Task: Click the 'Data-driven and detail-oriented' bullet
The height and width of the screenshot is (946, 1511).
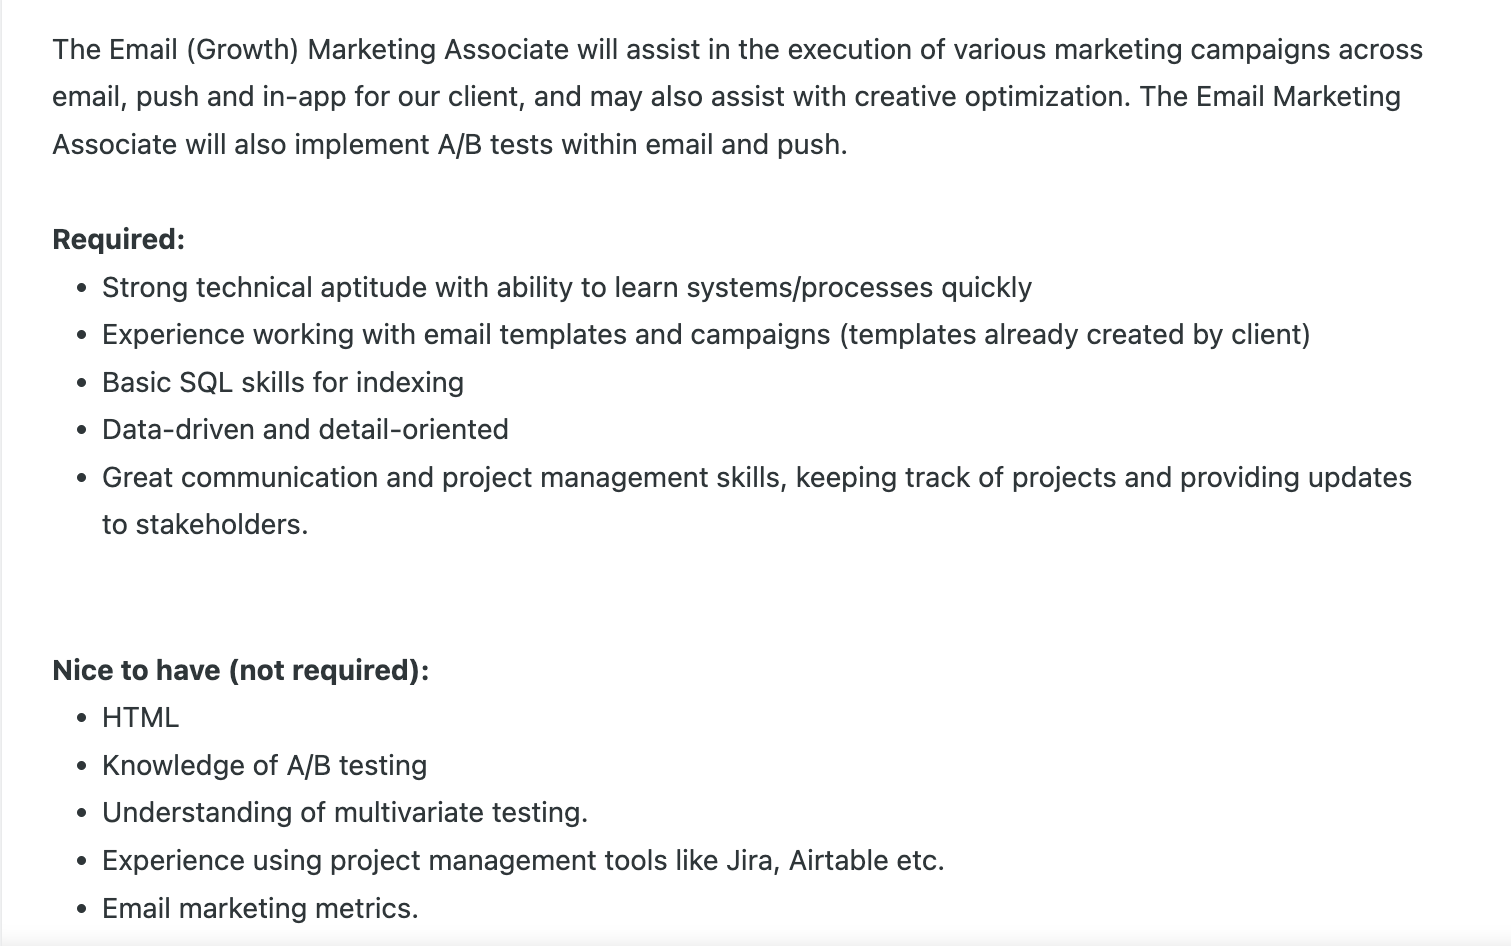Action: pyautogui.click(x=305, y=430)
